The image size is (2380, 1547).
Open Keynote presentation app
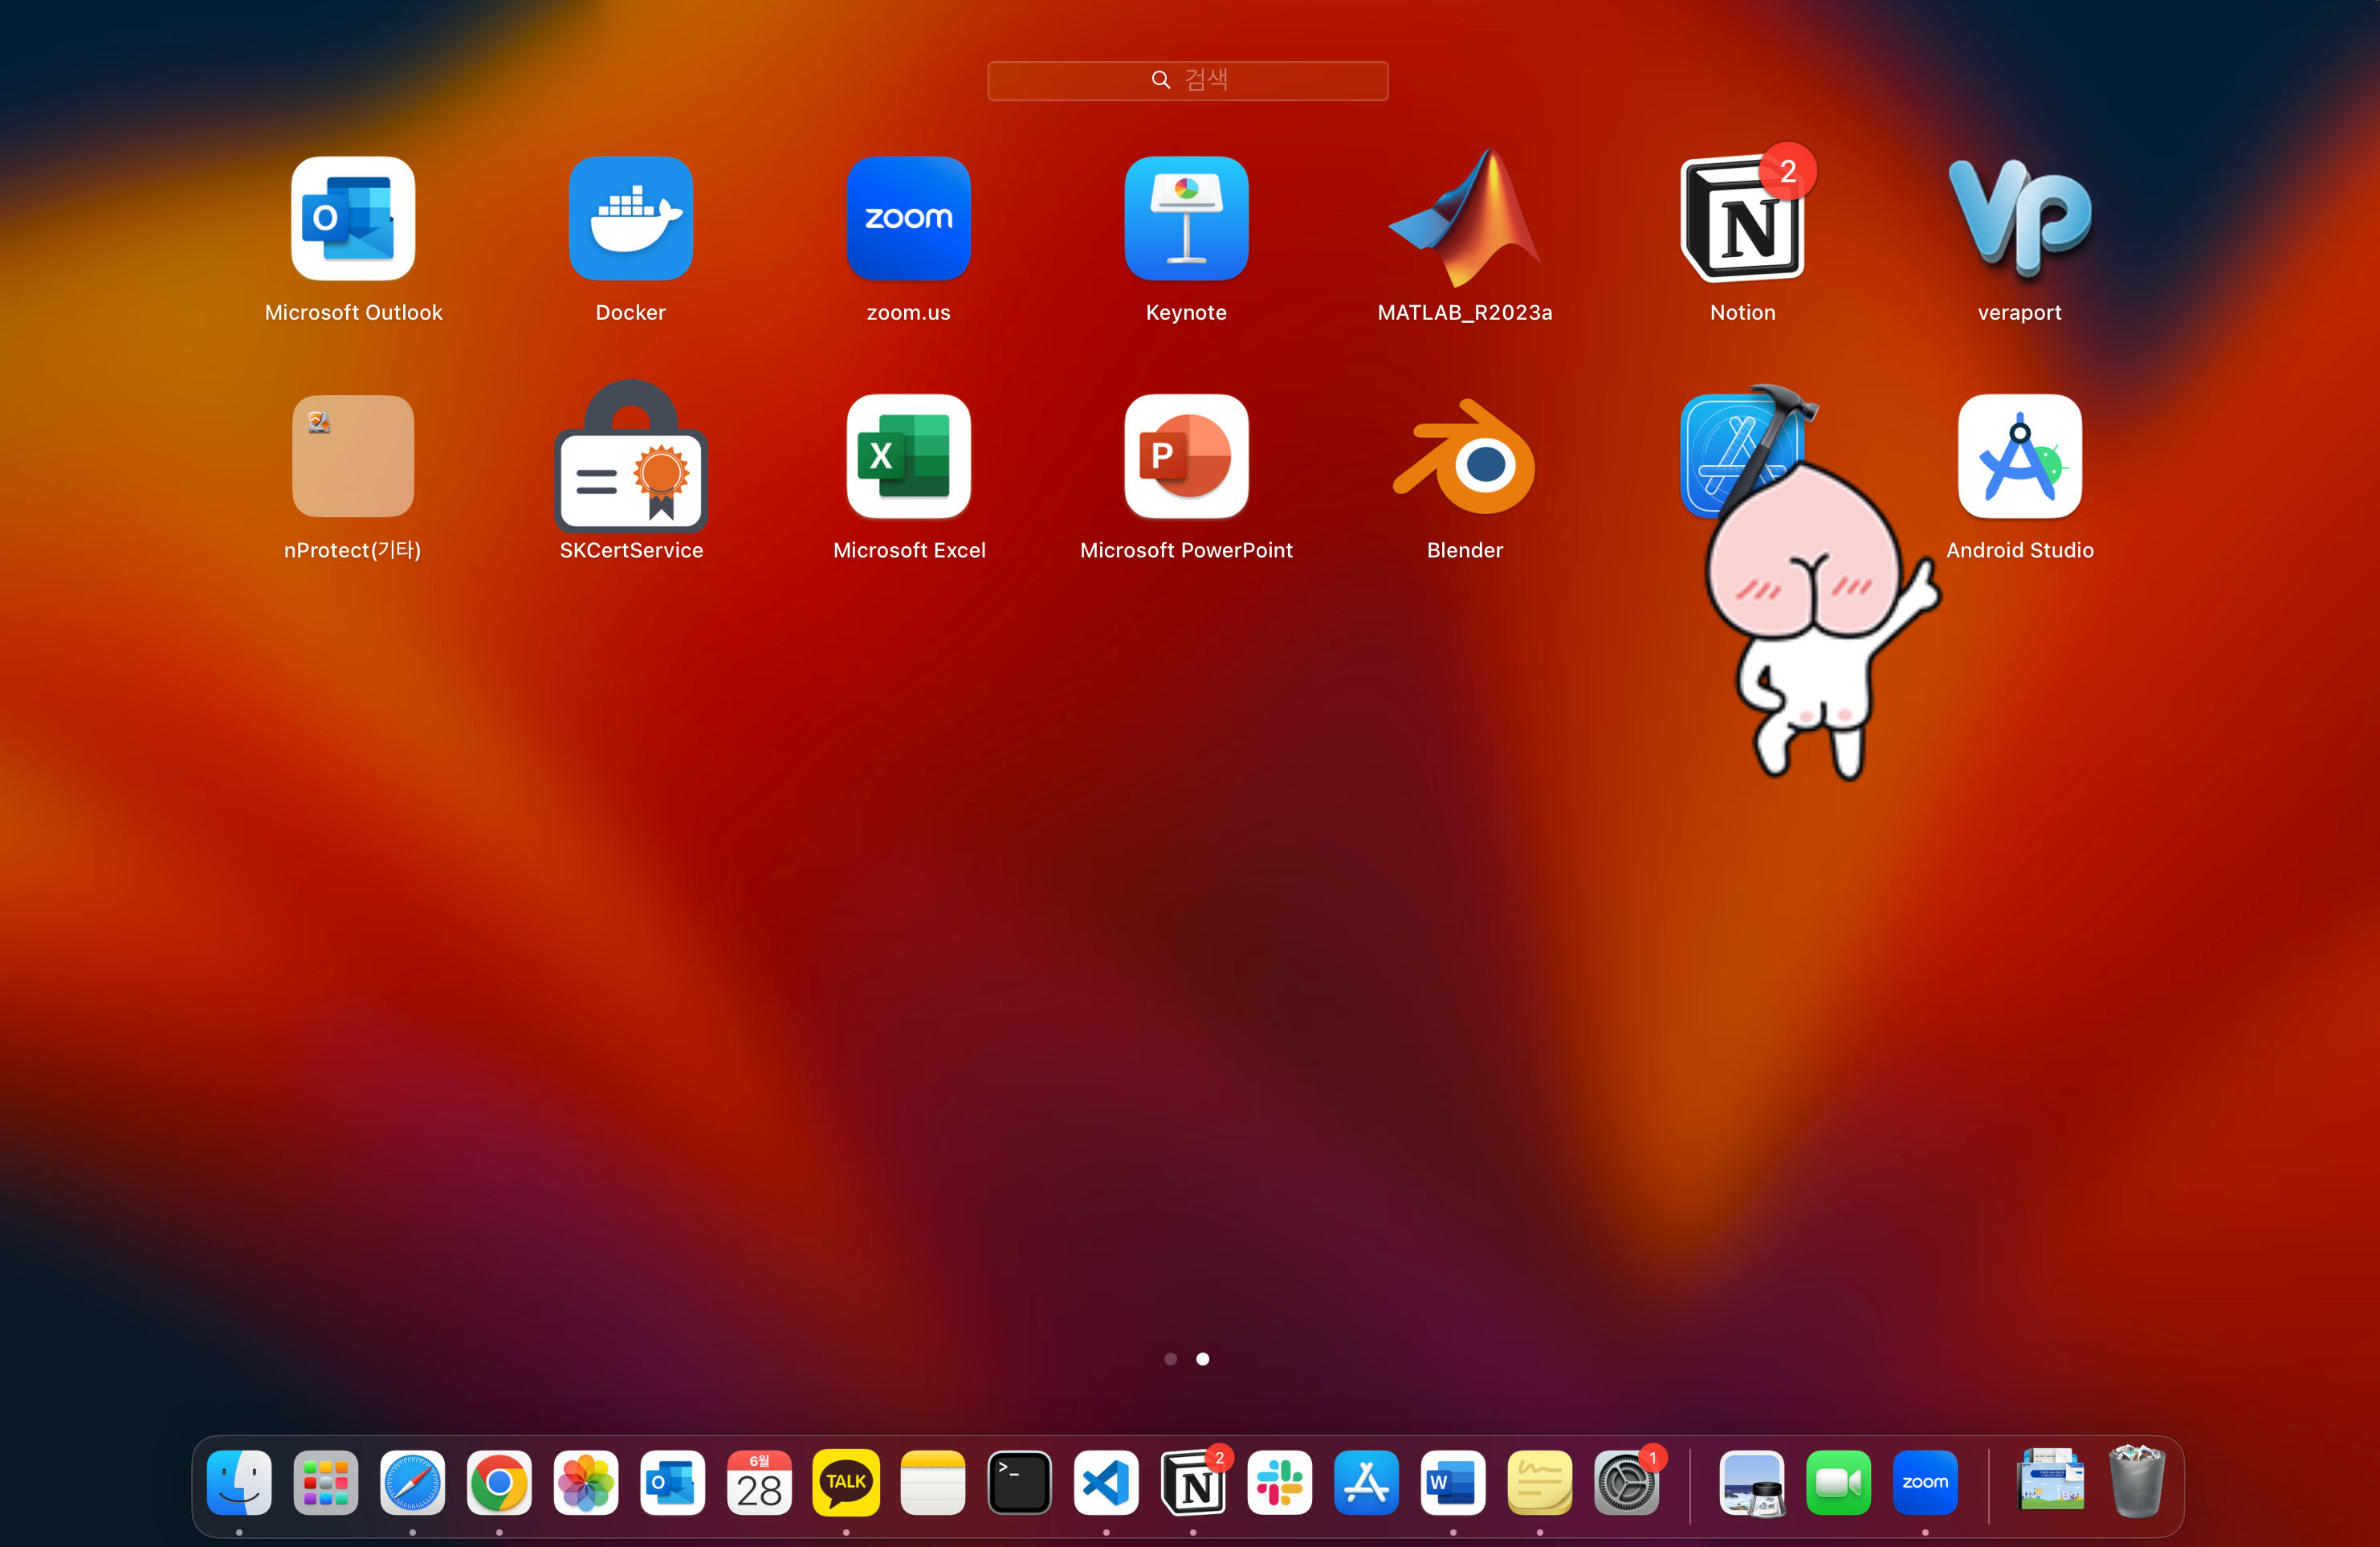coord(1186,219)
